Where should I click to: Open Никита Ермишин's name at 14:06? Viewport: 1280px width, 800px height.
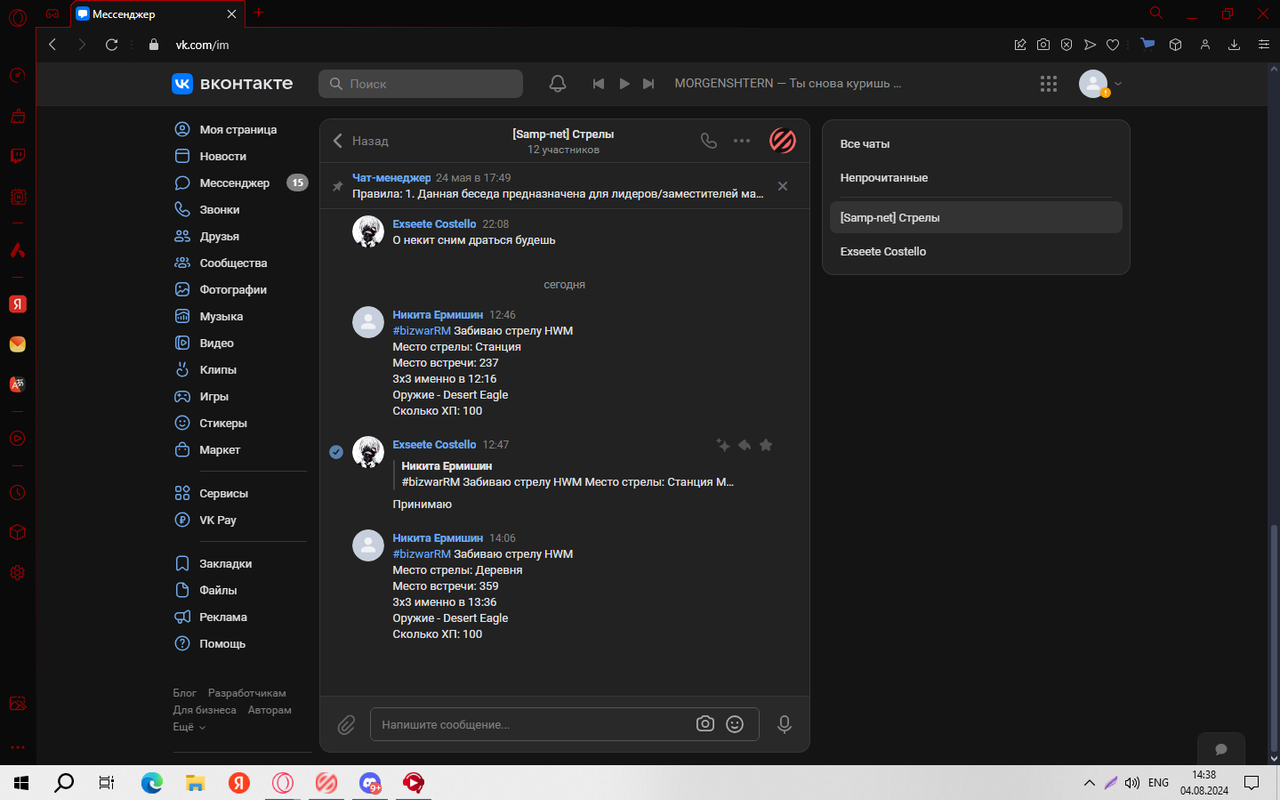437,538
